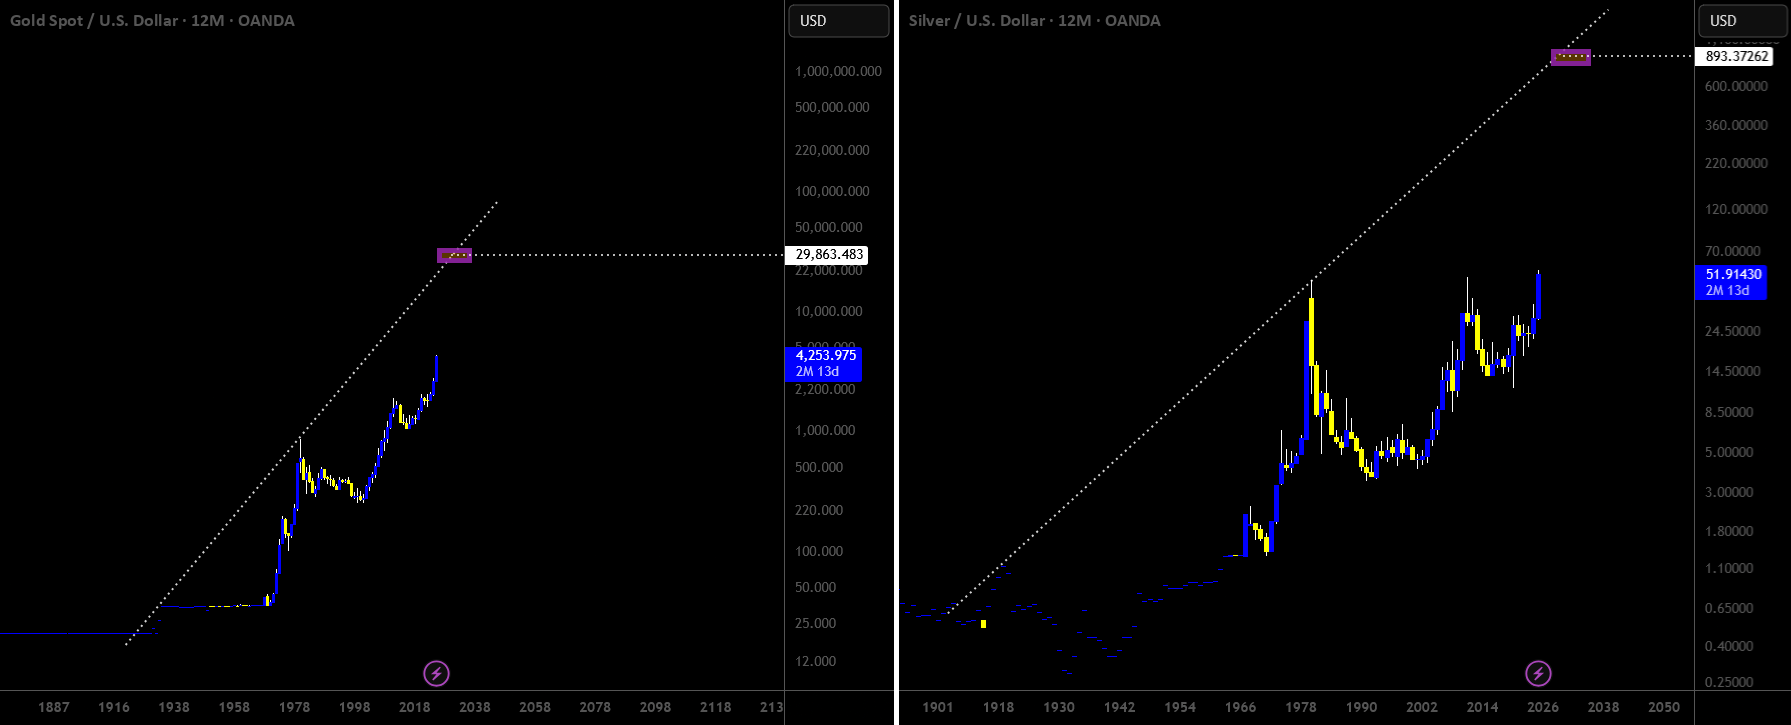
Task: Click 220,000.000 on the gold price scale
Action: [x=832, y=150]
